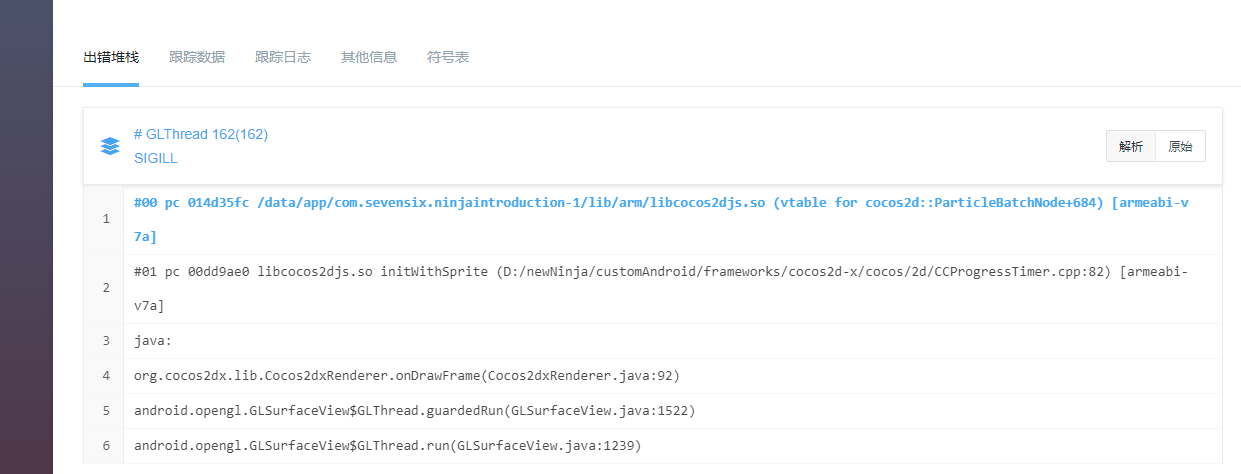
Task: Open the 符号表 tab
Action: coord(448,57)
